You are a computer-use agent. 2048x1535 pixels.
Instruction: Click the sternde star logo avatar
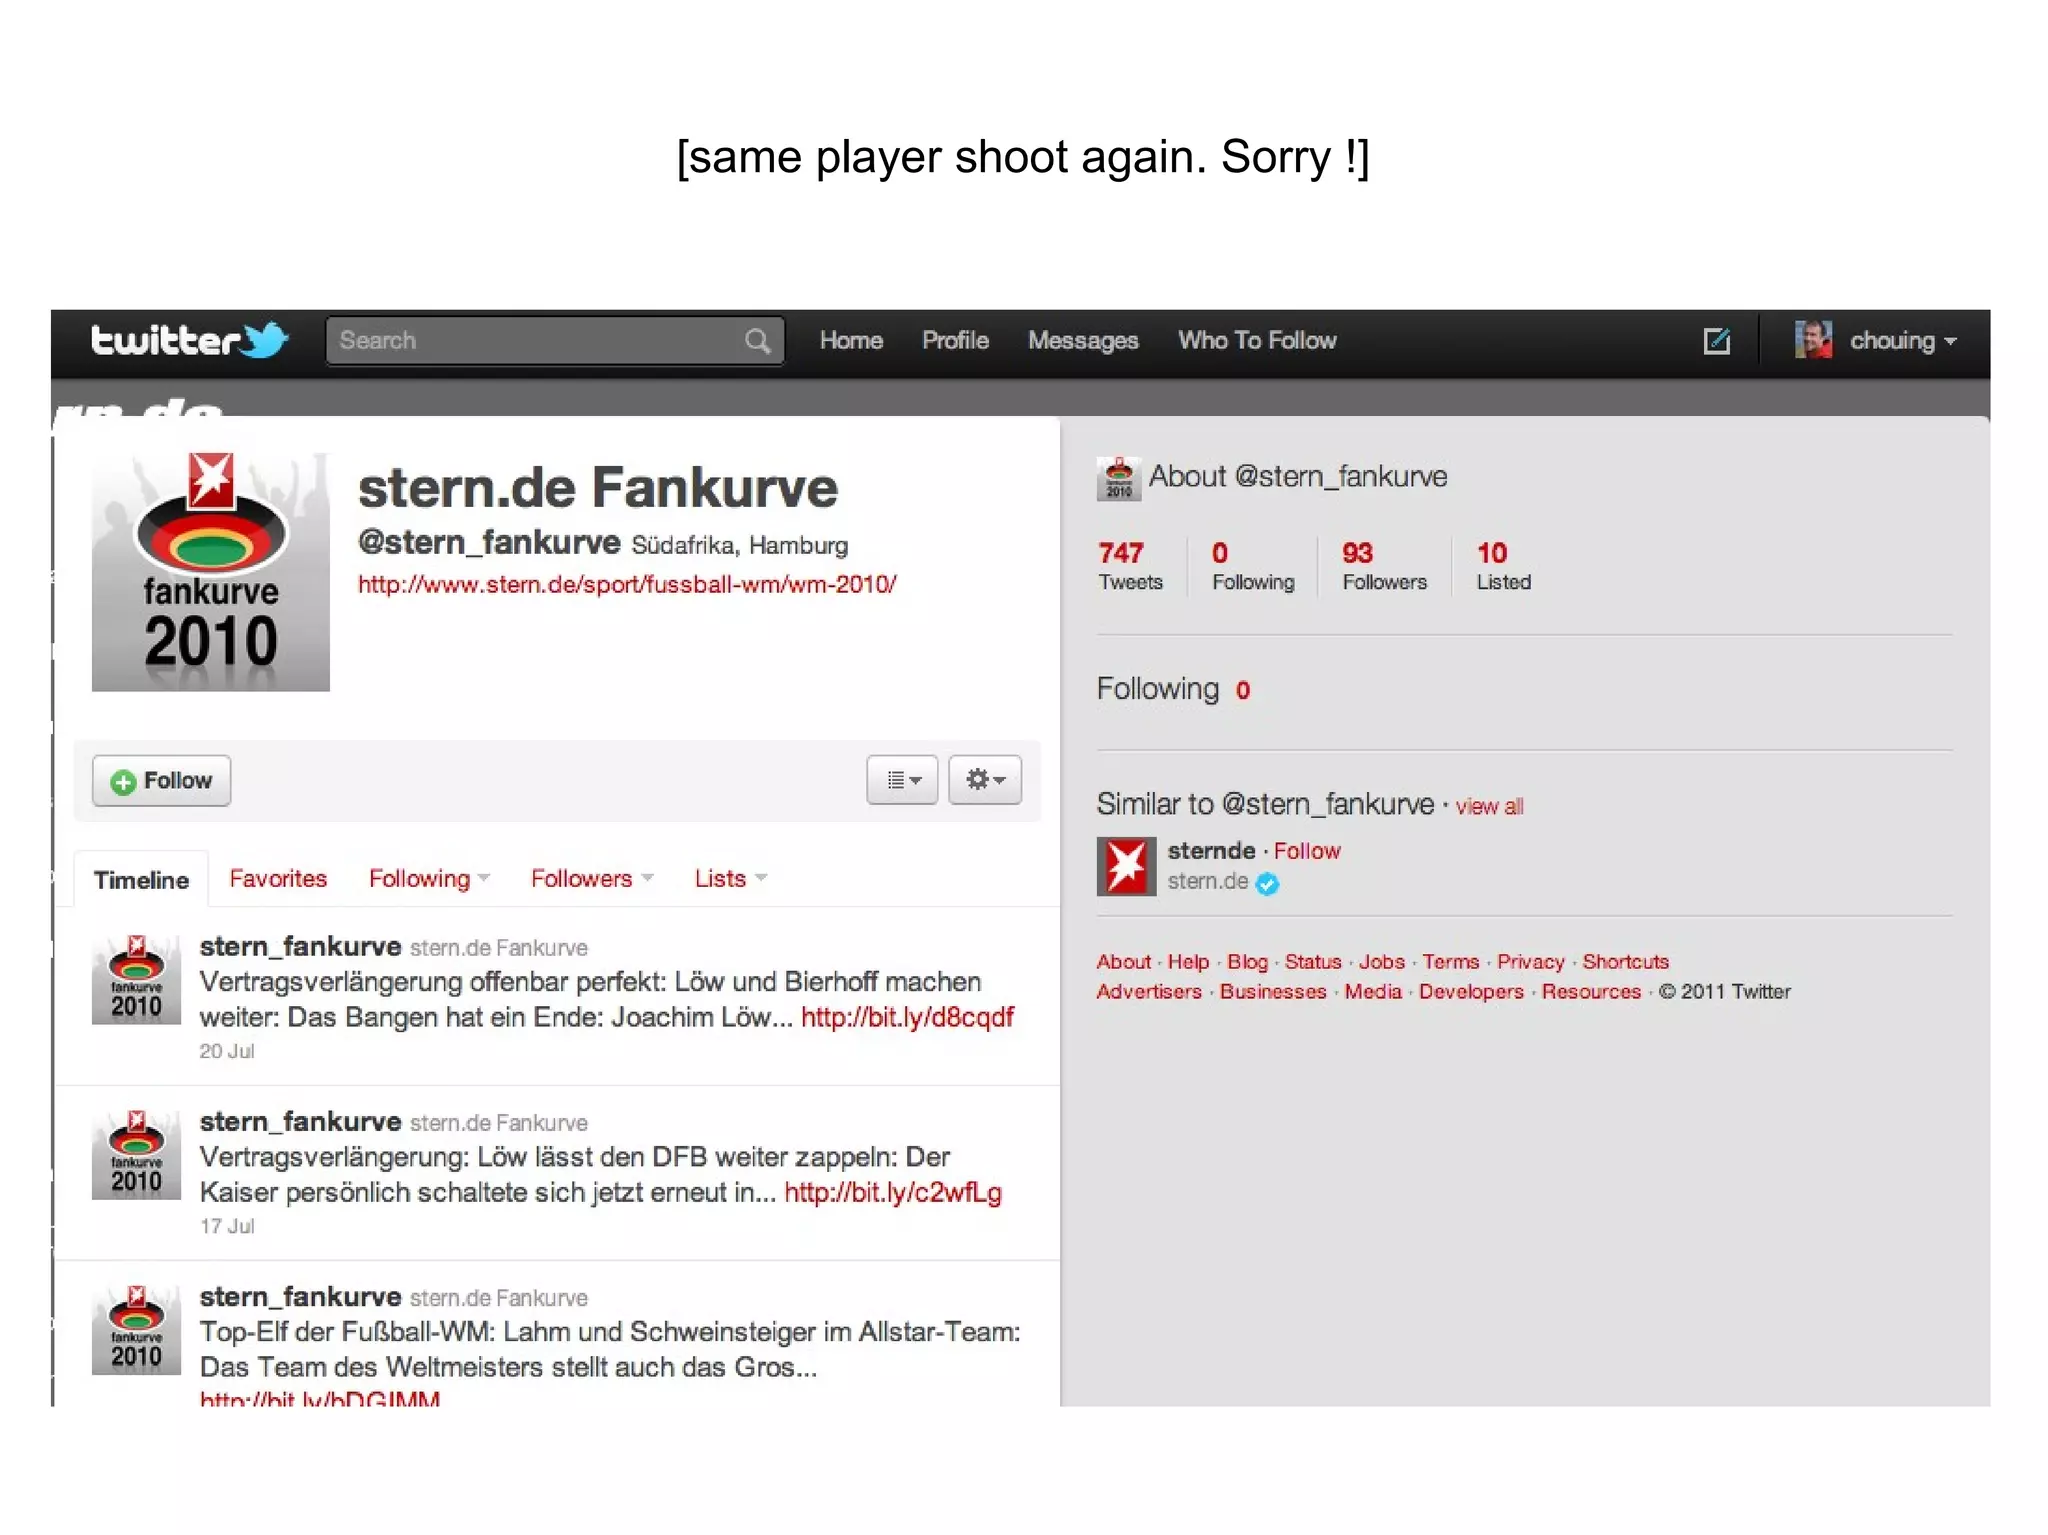(x=1127, y=866)
